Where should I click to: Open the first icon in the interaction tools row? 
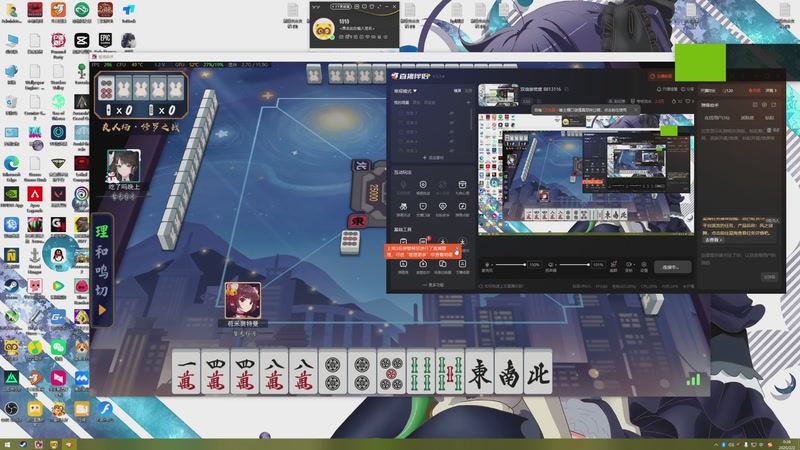tap(404, 185)
